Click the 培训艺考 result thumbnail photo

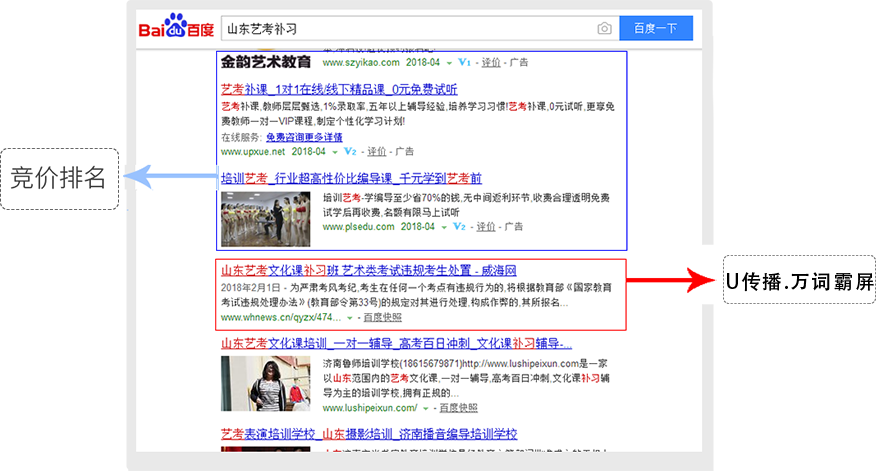(x=265, y=219)
